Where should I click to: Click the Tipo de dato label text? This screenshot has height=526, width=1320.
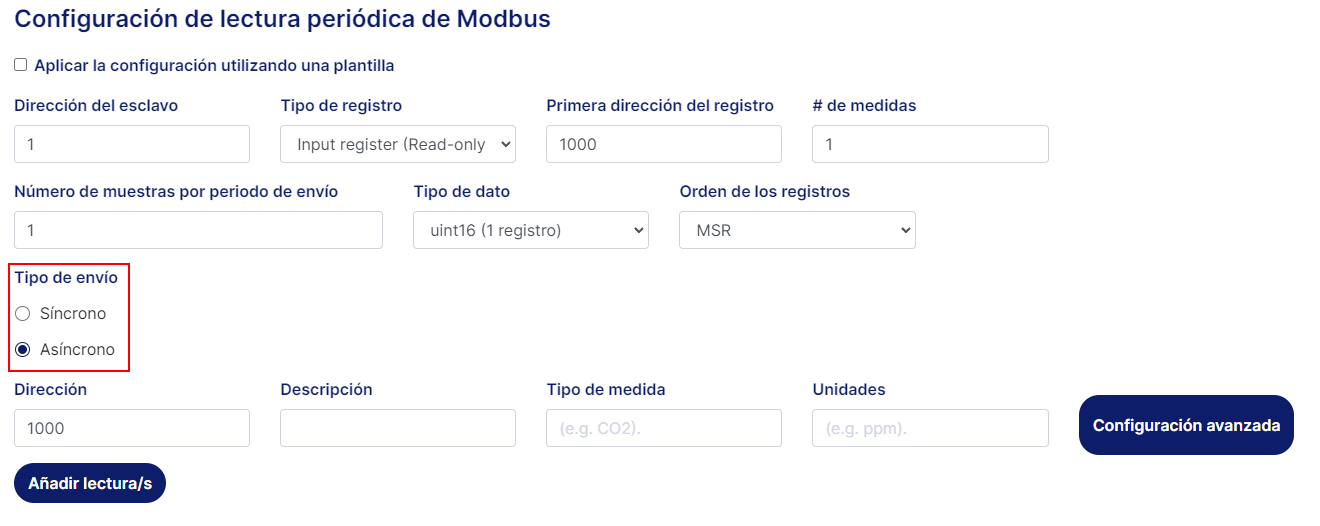click(461, 191)
